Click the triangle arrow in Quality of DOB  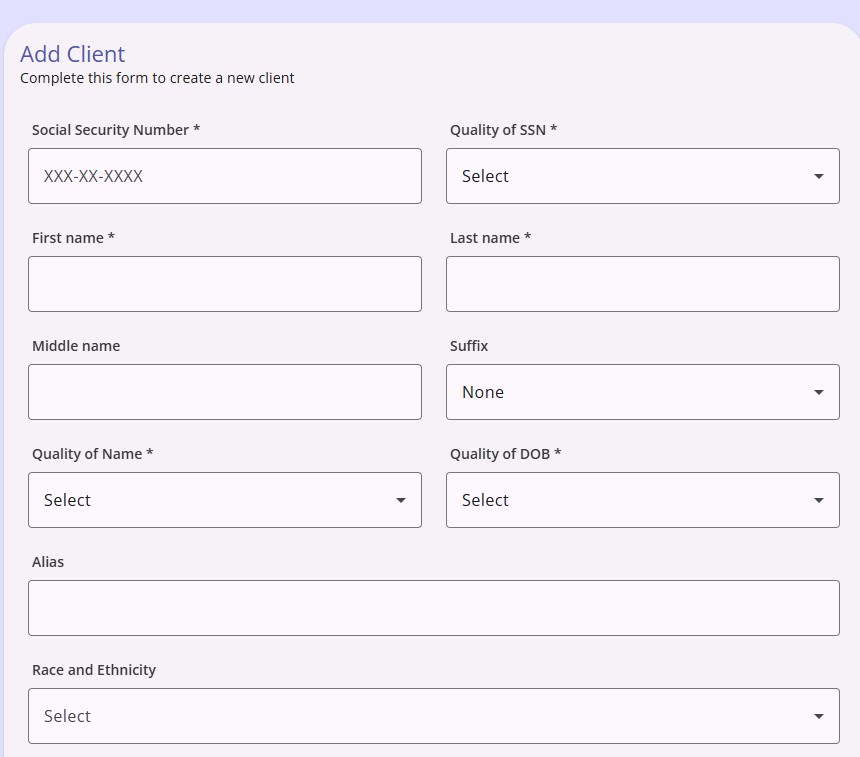[x=819, y=500]
